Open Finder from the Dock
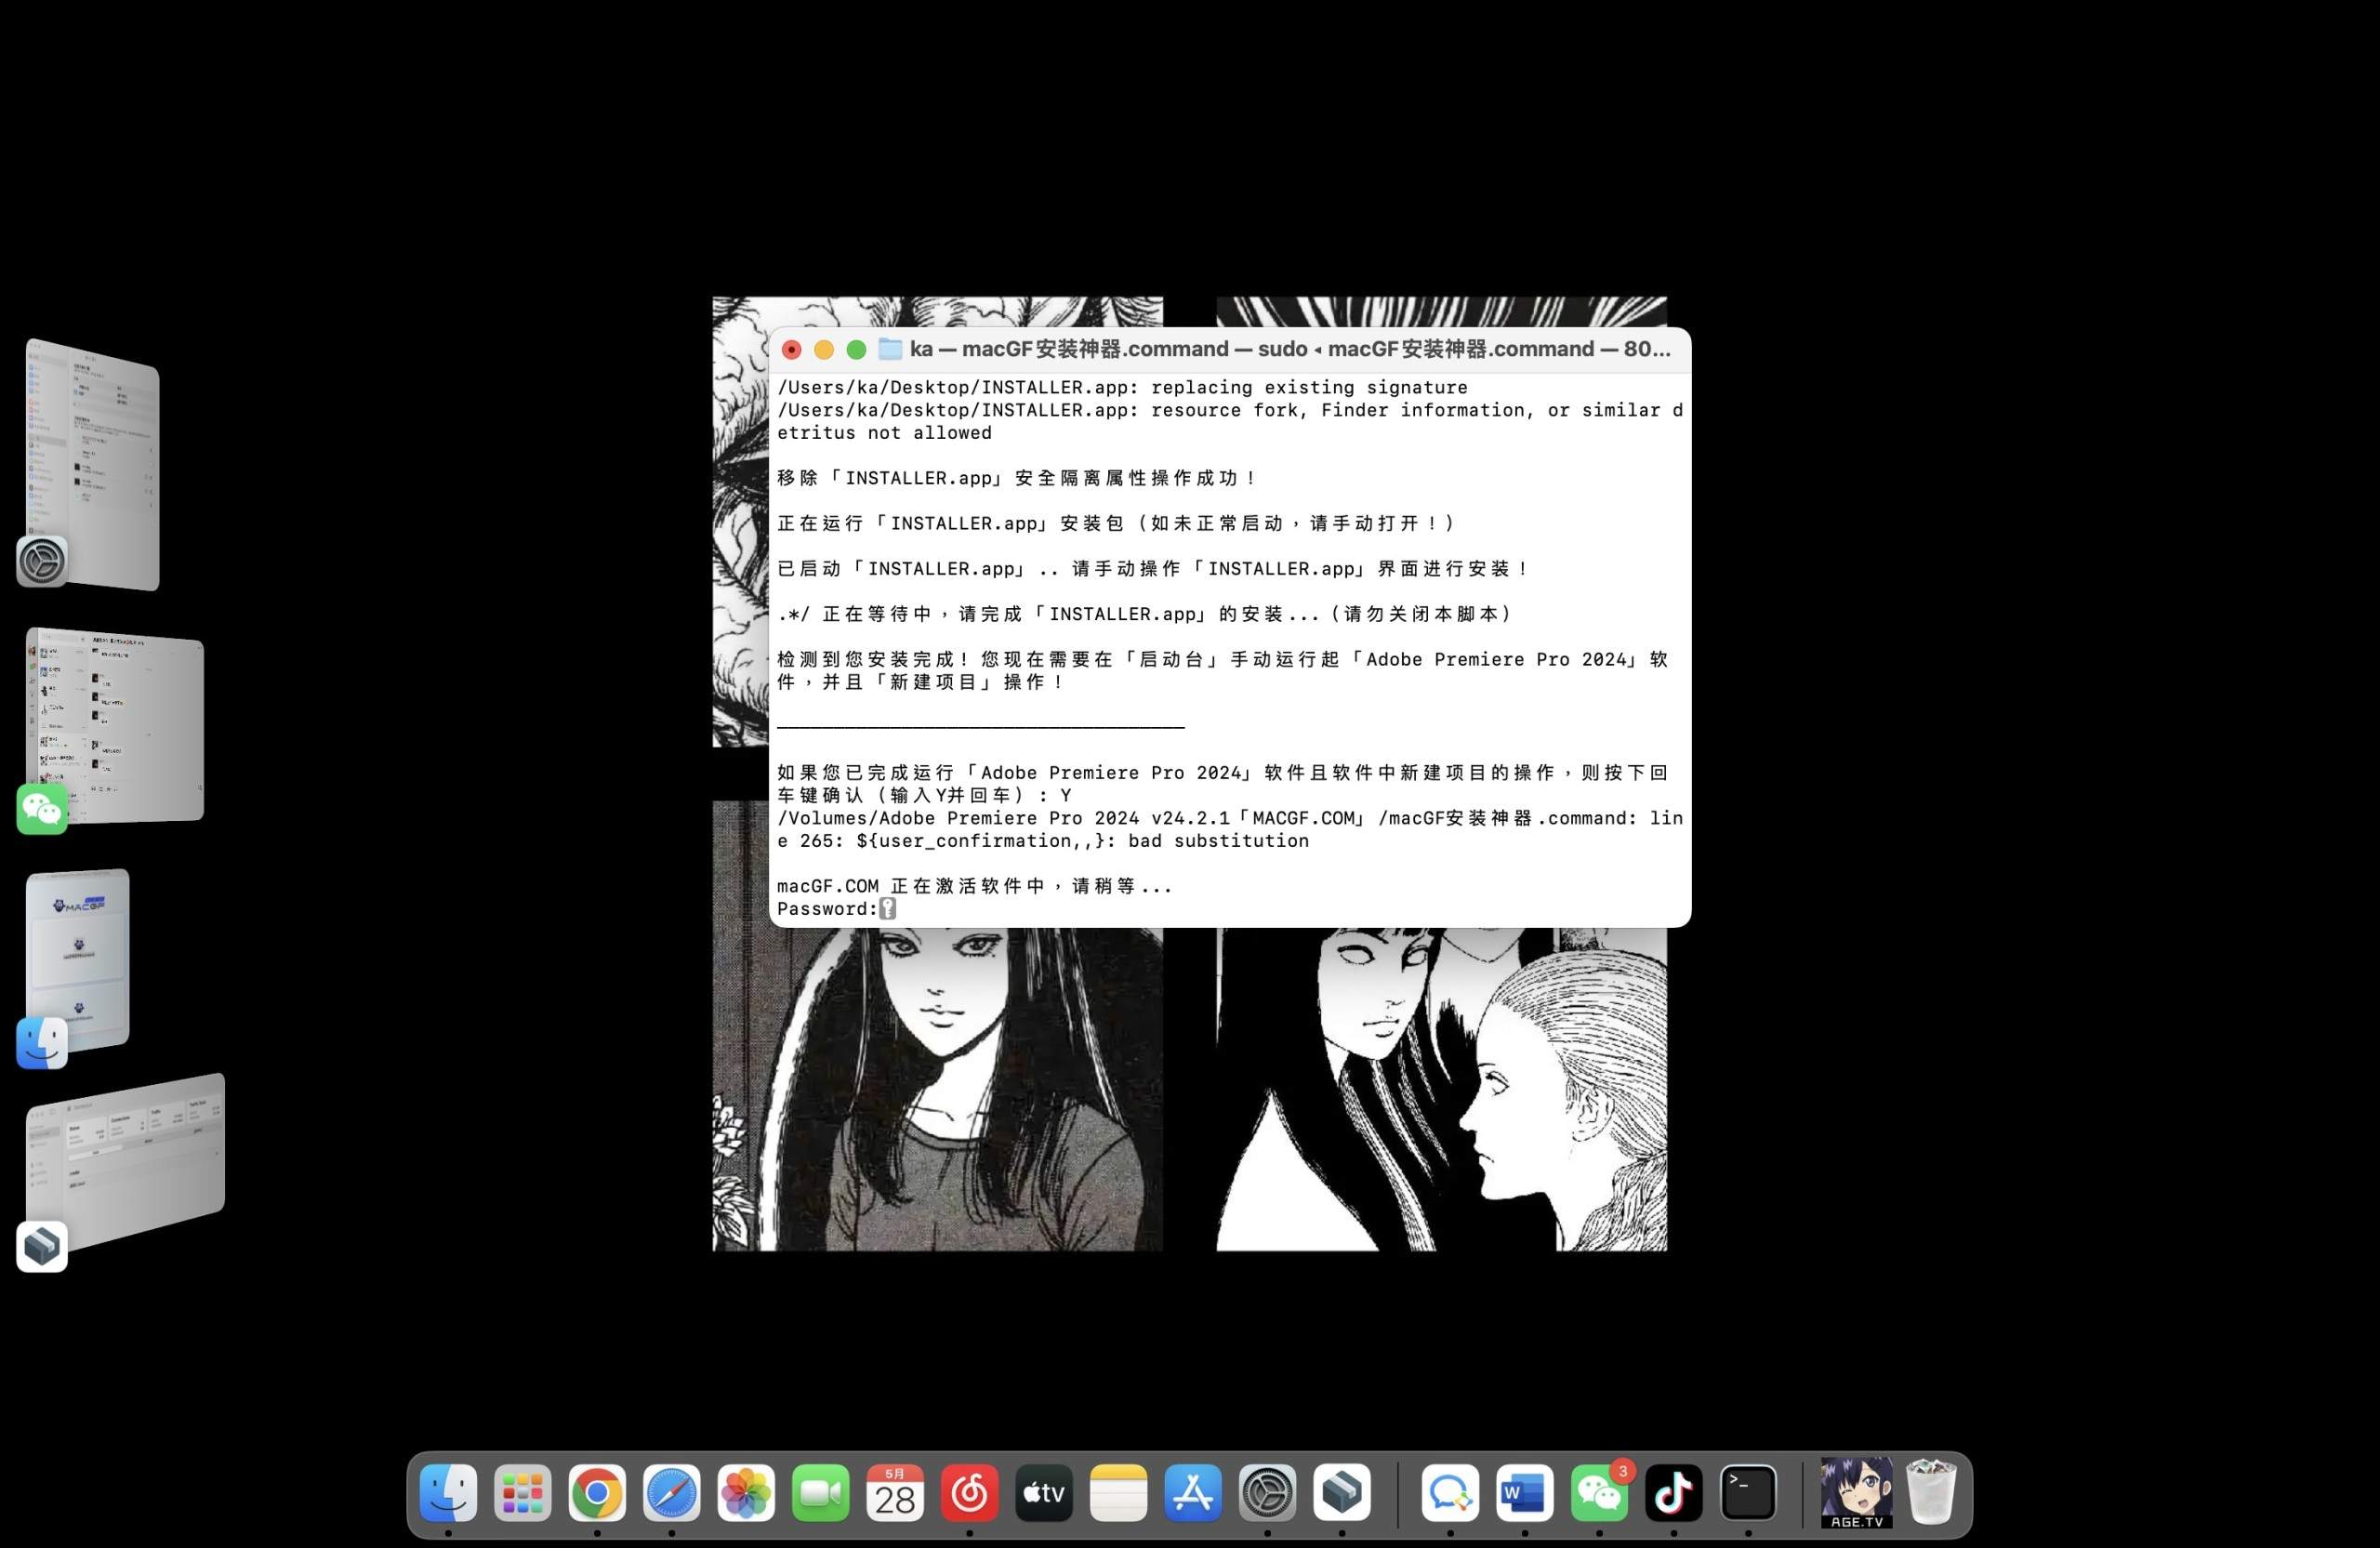2380x1548 pixels. coord(448,1494)
